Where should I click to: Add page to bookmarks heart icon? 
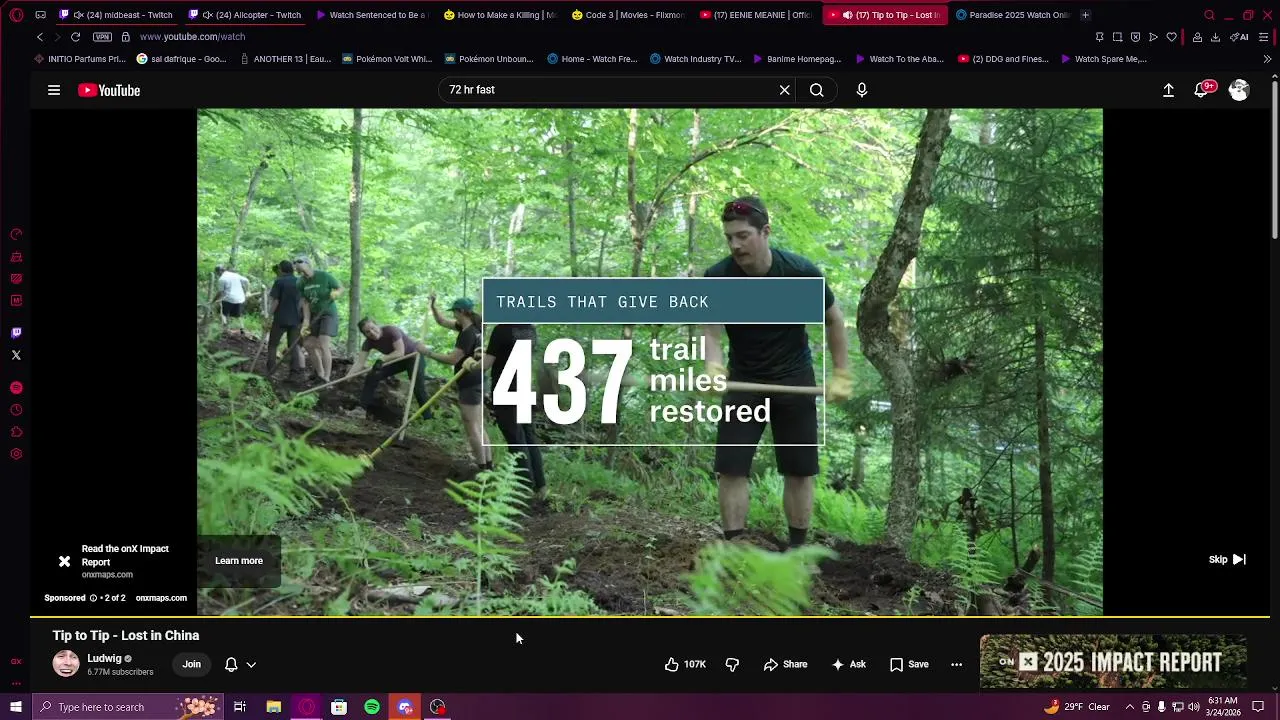[x=1171, y=37]
